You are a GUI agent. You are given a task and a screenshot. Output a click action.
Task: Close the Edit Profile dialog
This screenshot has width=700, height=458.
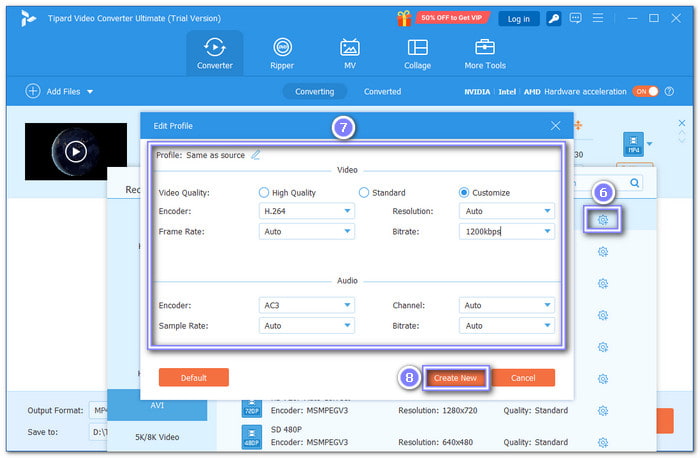[x=555, y=126]
